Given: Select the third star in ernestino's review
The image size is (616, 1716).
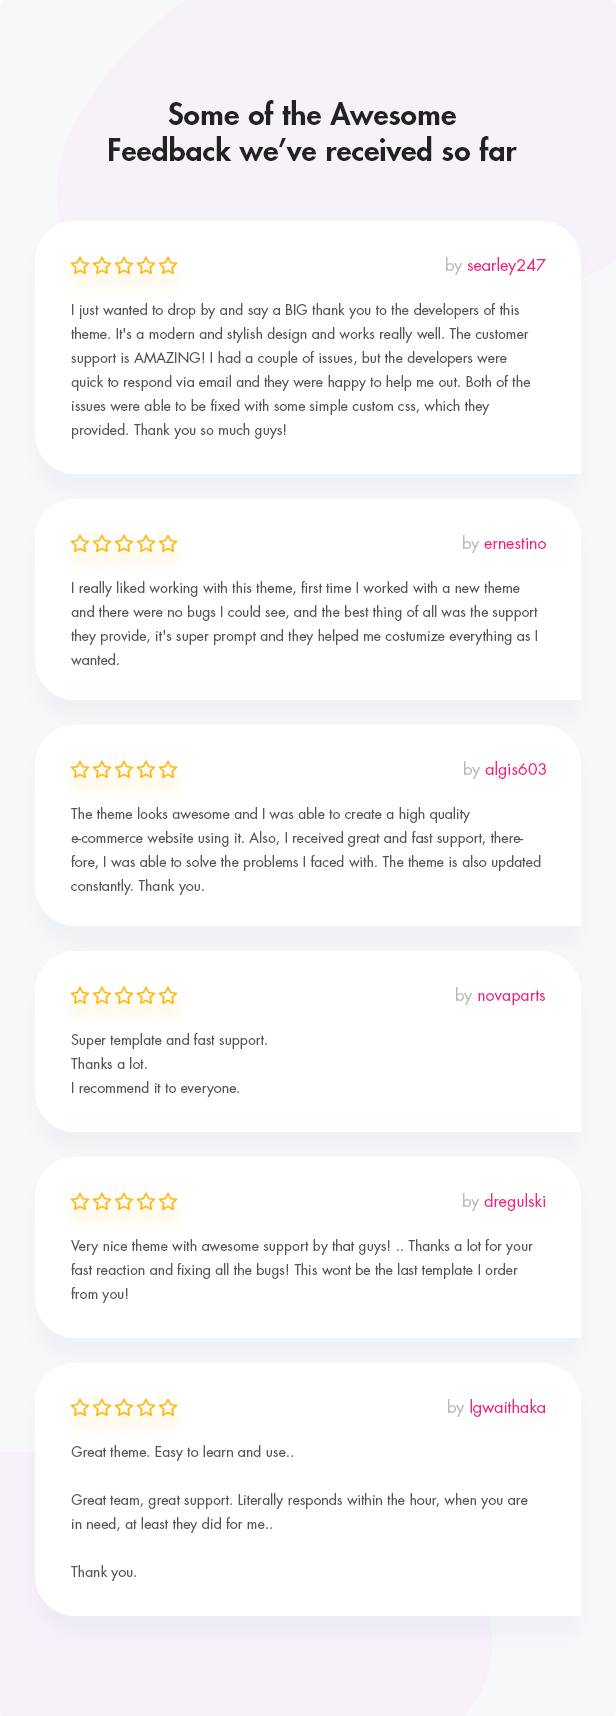Looking at the screenshot, I should tap(124, 543).
